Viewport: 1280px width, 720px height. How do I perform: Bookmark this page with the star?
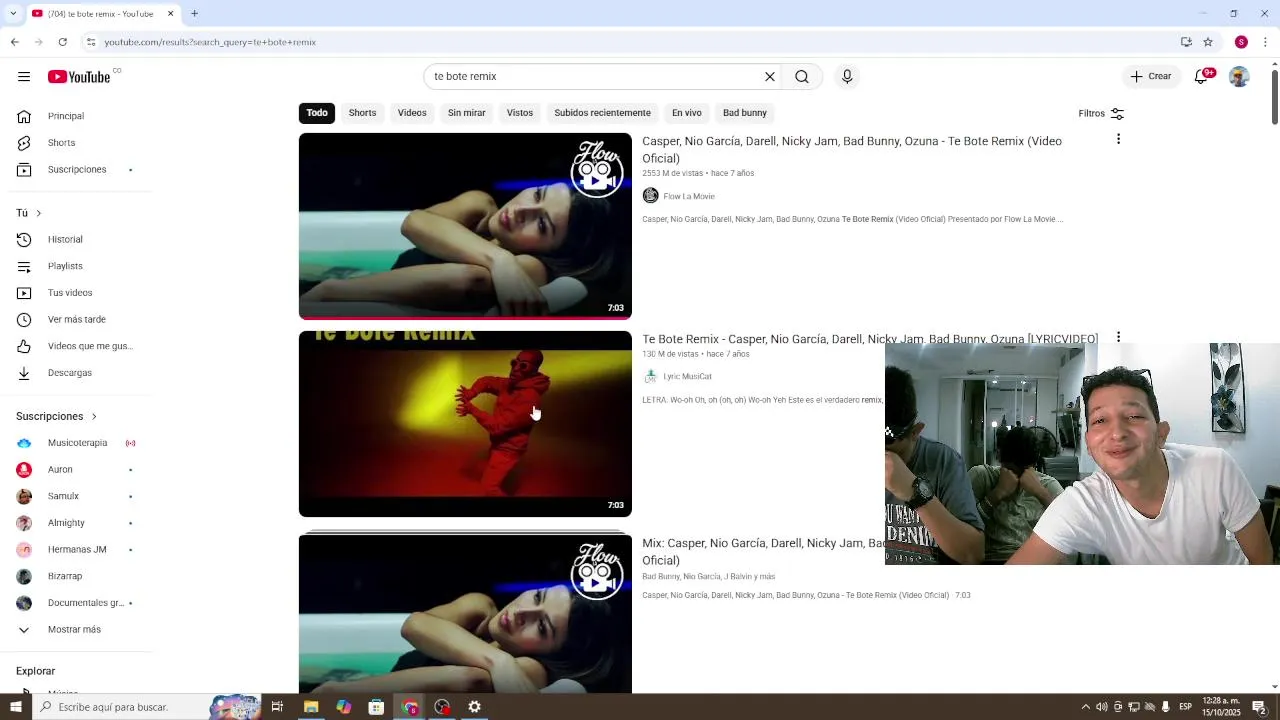pyautogui.click(x=1208, y=42)
